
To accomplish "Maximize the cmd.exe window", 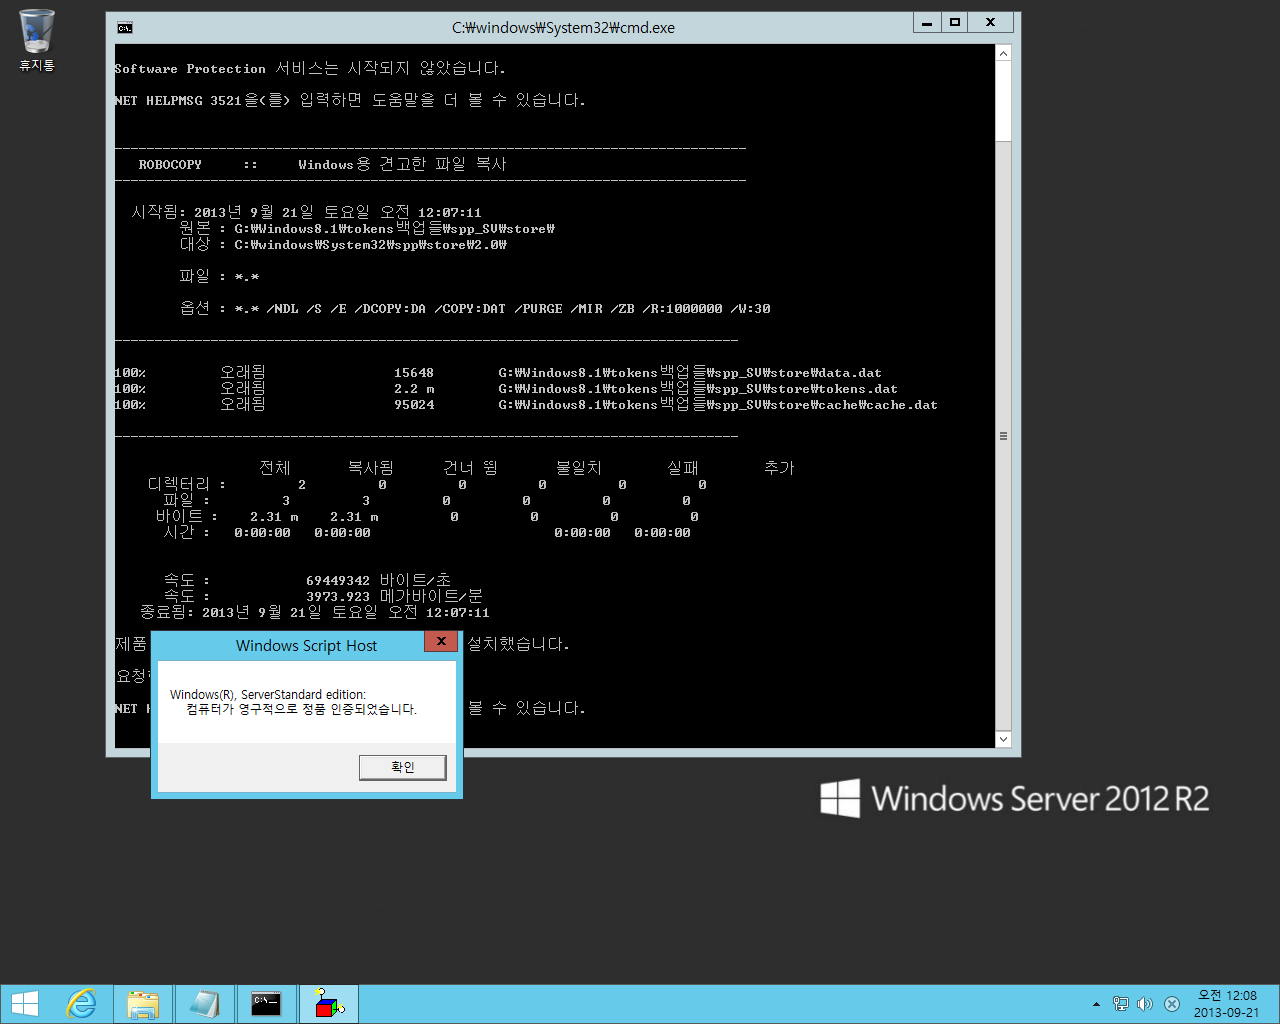I will (x=955, y=22).
